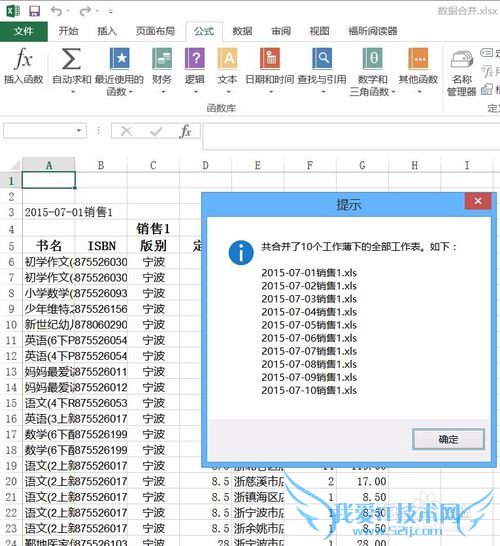Click the Redo arrow icon

pos(85,11)
